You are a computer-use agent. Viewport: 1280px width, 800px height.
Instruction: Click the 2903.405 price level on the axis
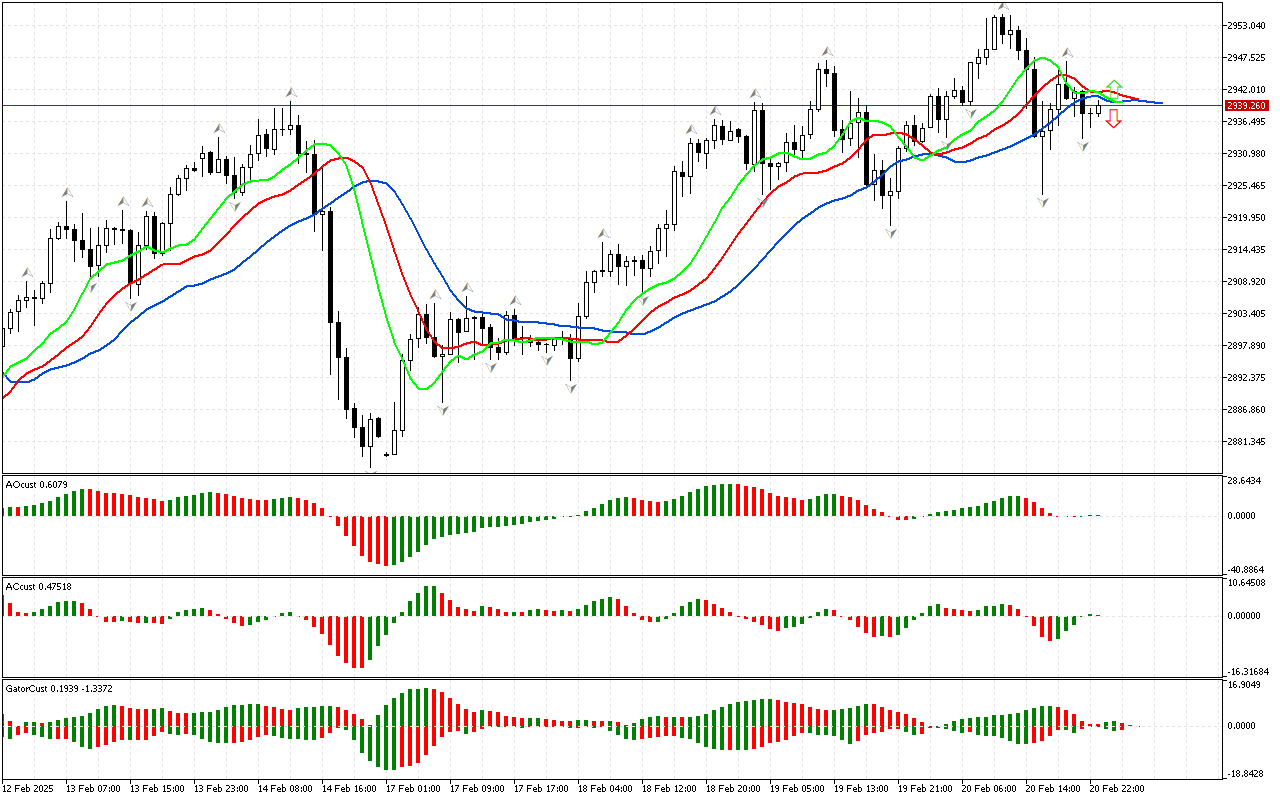1248,314
